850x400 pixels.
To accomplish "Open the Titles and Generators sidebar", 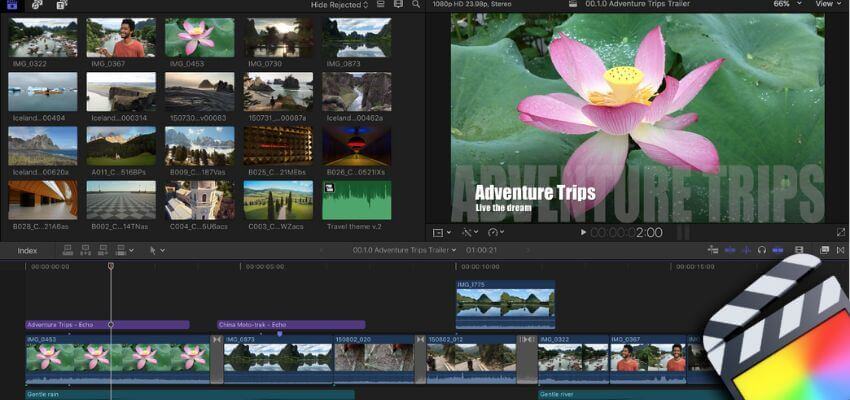I will (x=62, y=5).
